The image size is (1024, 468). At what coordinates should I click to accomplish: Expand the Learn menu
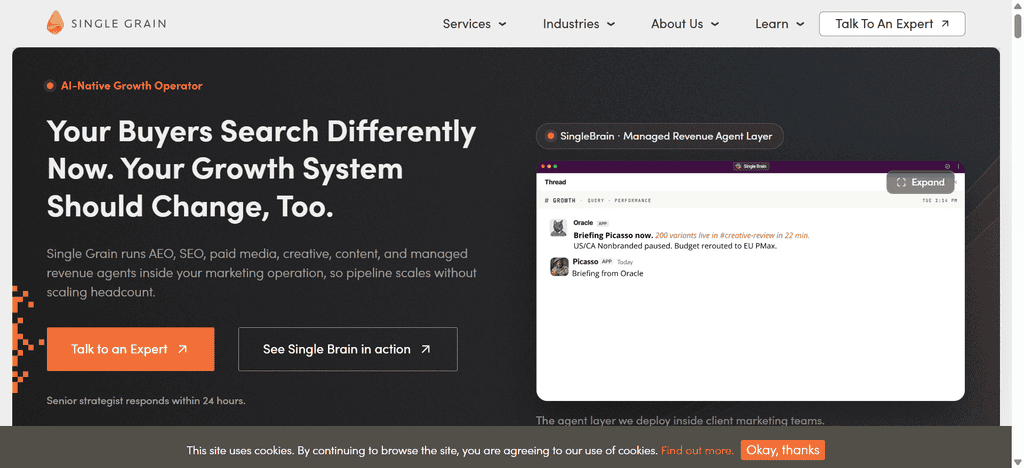(x=780, y=24)
